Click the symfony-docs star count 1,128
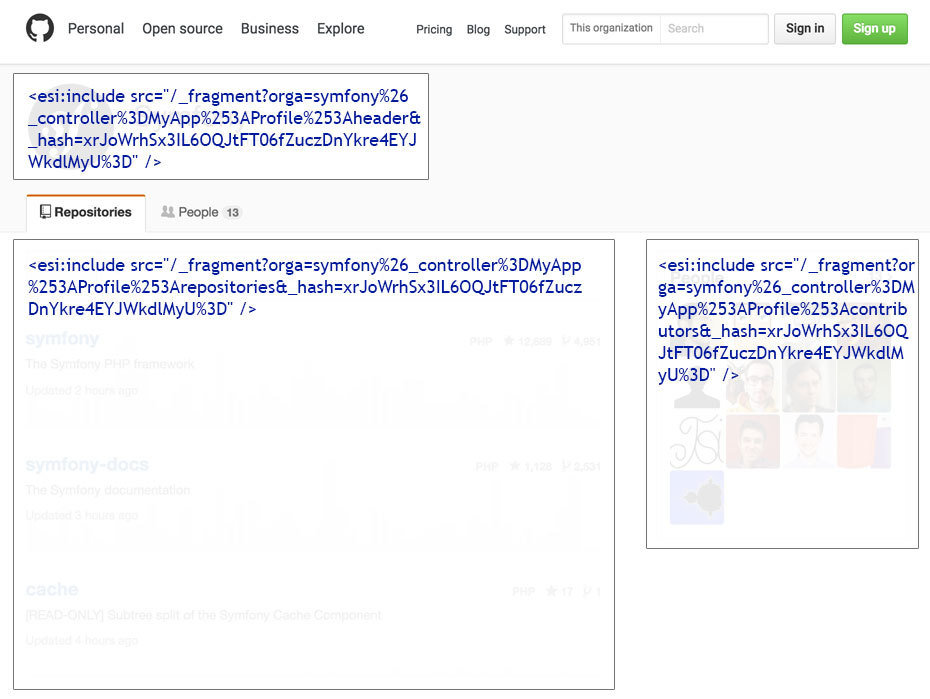Screen dimensions: 930x699 point(530,467)
